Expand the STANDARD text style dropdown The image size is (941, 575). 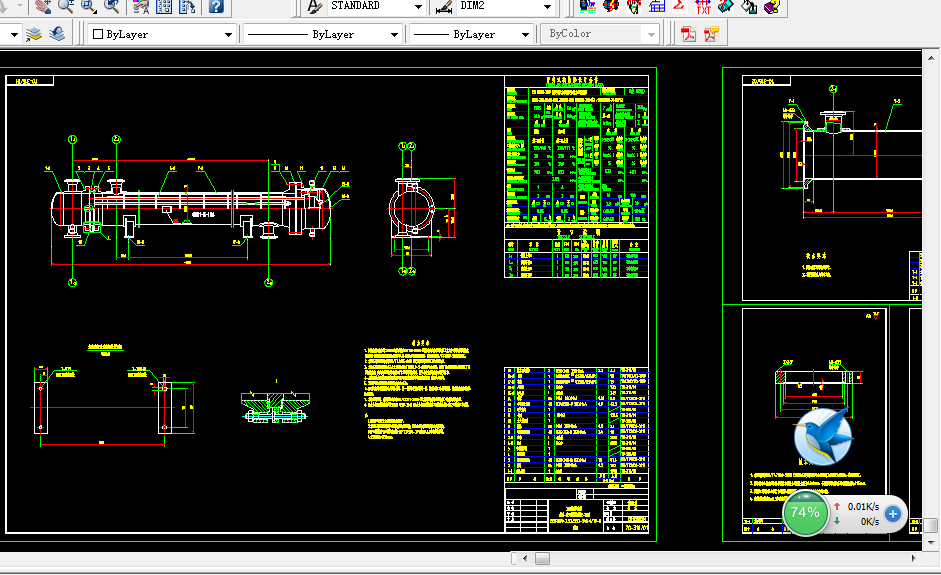pos(416,7)
